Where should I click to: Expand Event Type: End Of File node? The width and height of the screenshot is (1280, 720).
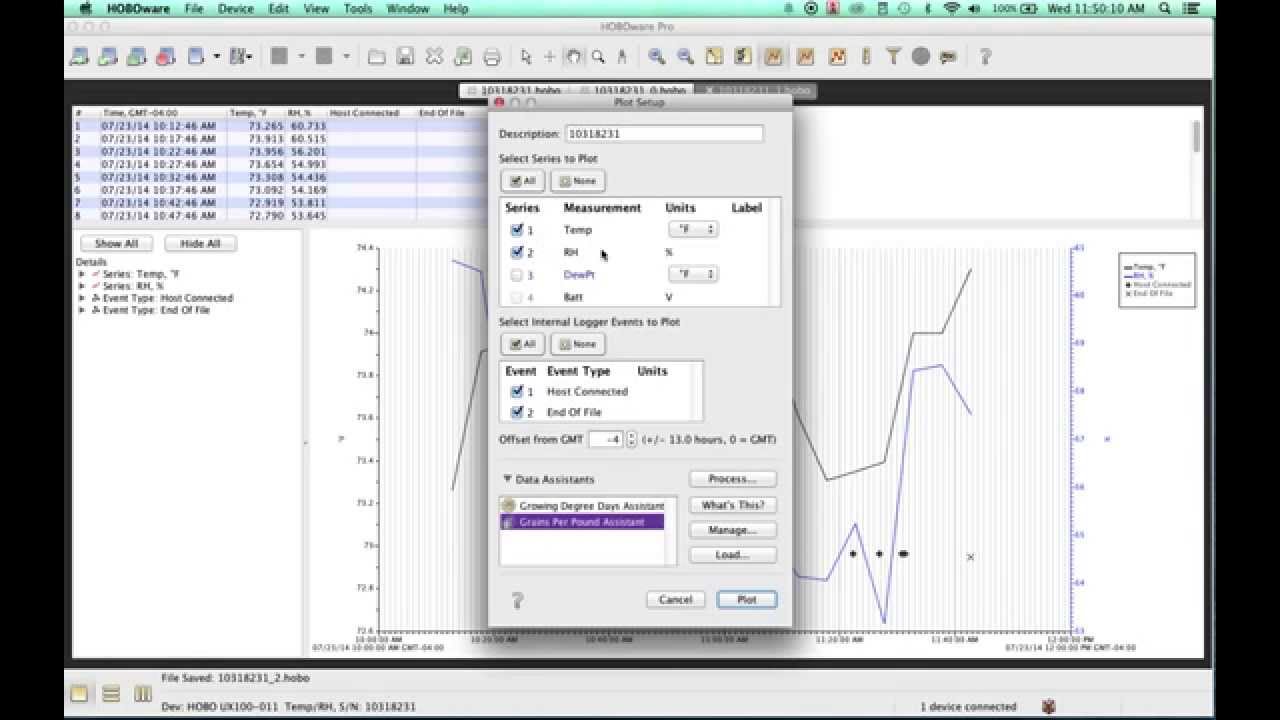pos(82,310)
